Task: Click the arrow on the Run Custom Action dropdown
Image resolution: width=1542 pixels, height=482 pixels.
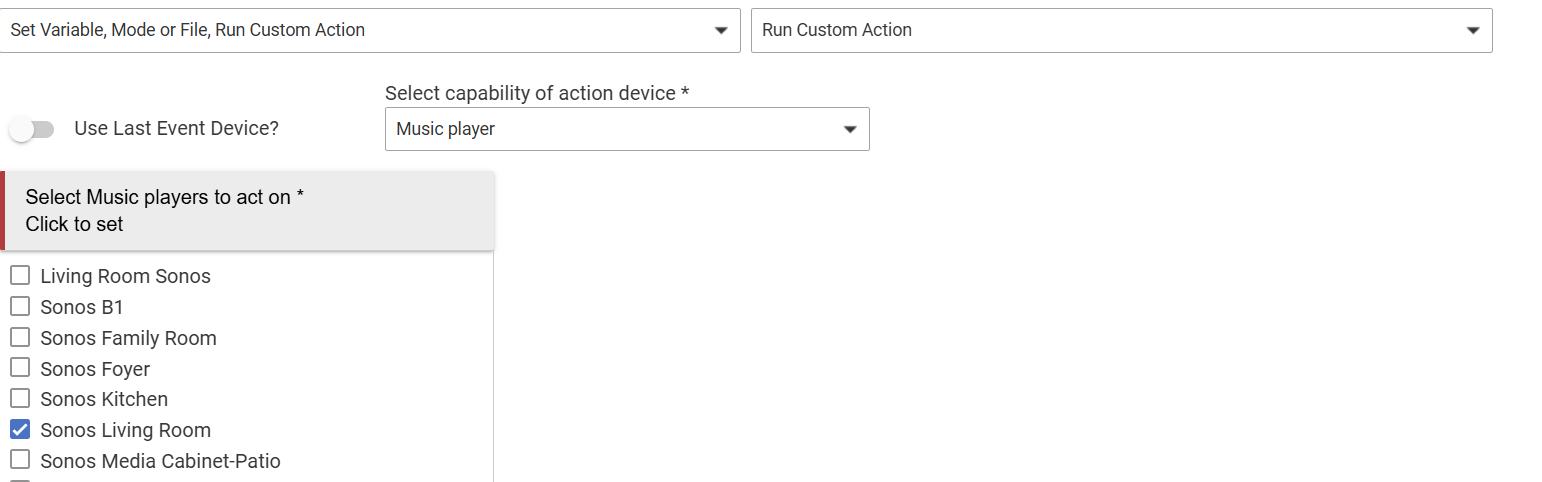Action: click(x=1473, y=30)
